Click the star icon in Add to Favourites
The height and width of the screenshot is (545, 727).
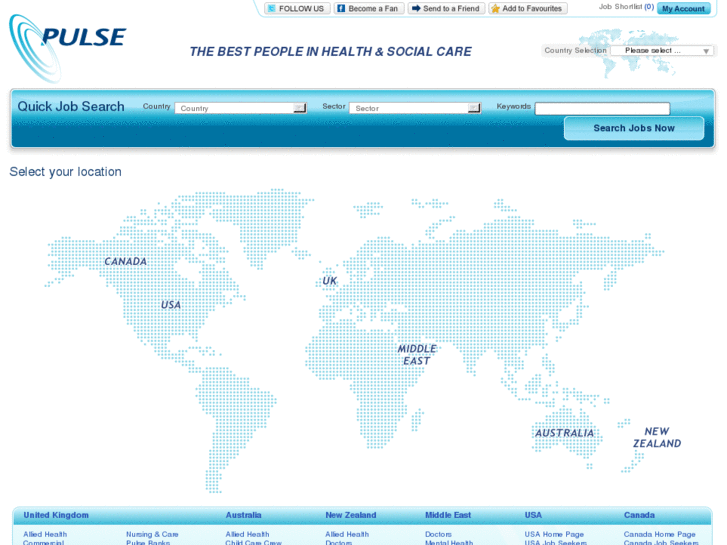tap(496, 8)
